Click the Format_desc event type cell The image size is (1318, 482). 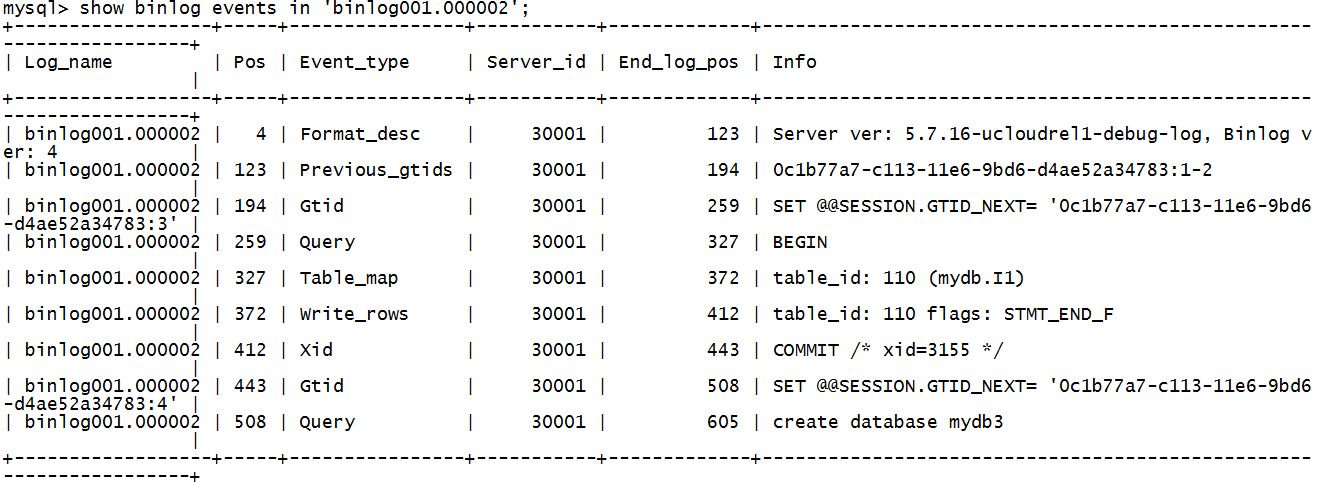click(360, 134)
